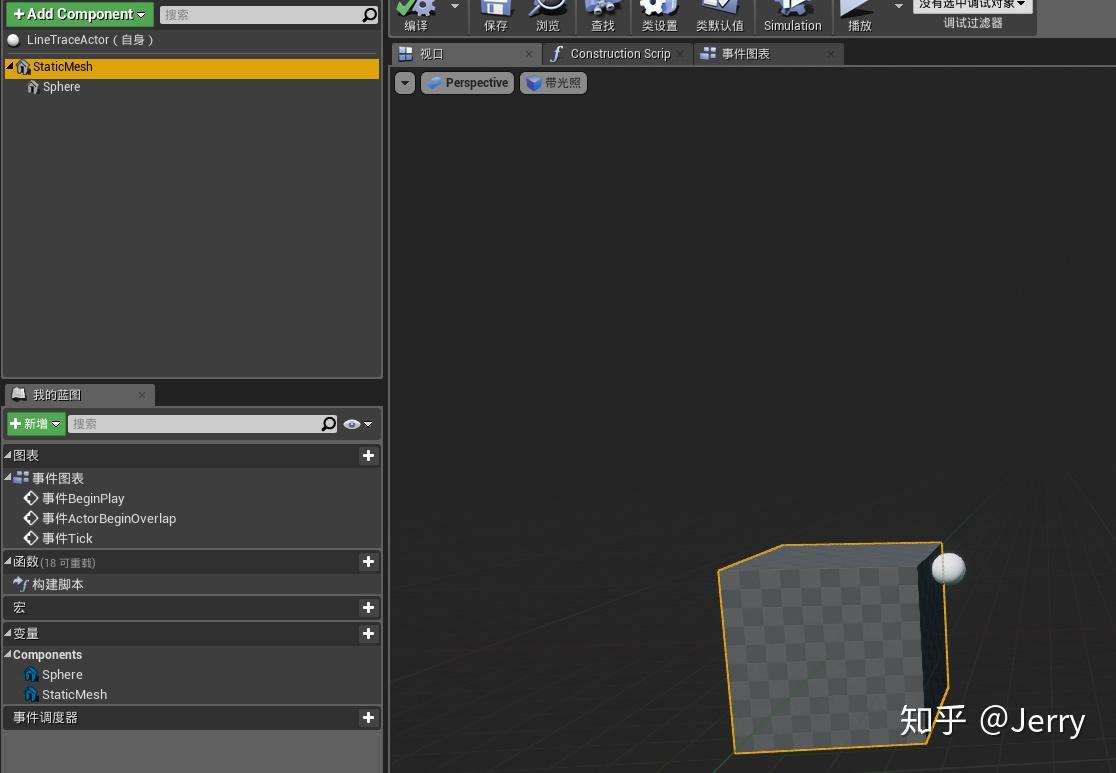
Task: Open the dropdown arrow next to 编译
Action: [455, 8]
